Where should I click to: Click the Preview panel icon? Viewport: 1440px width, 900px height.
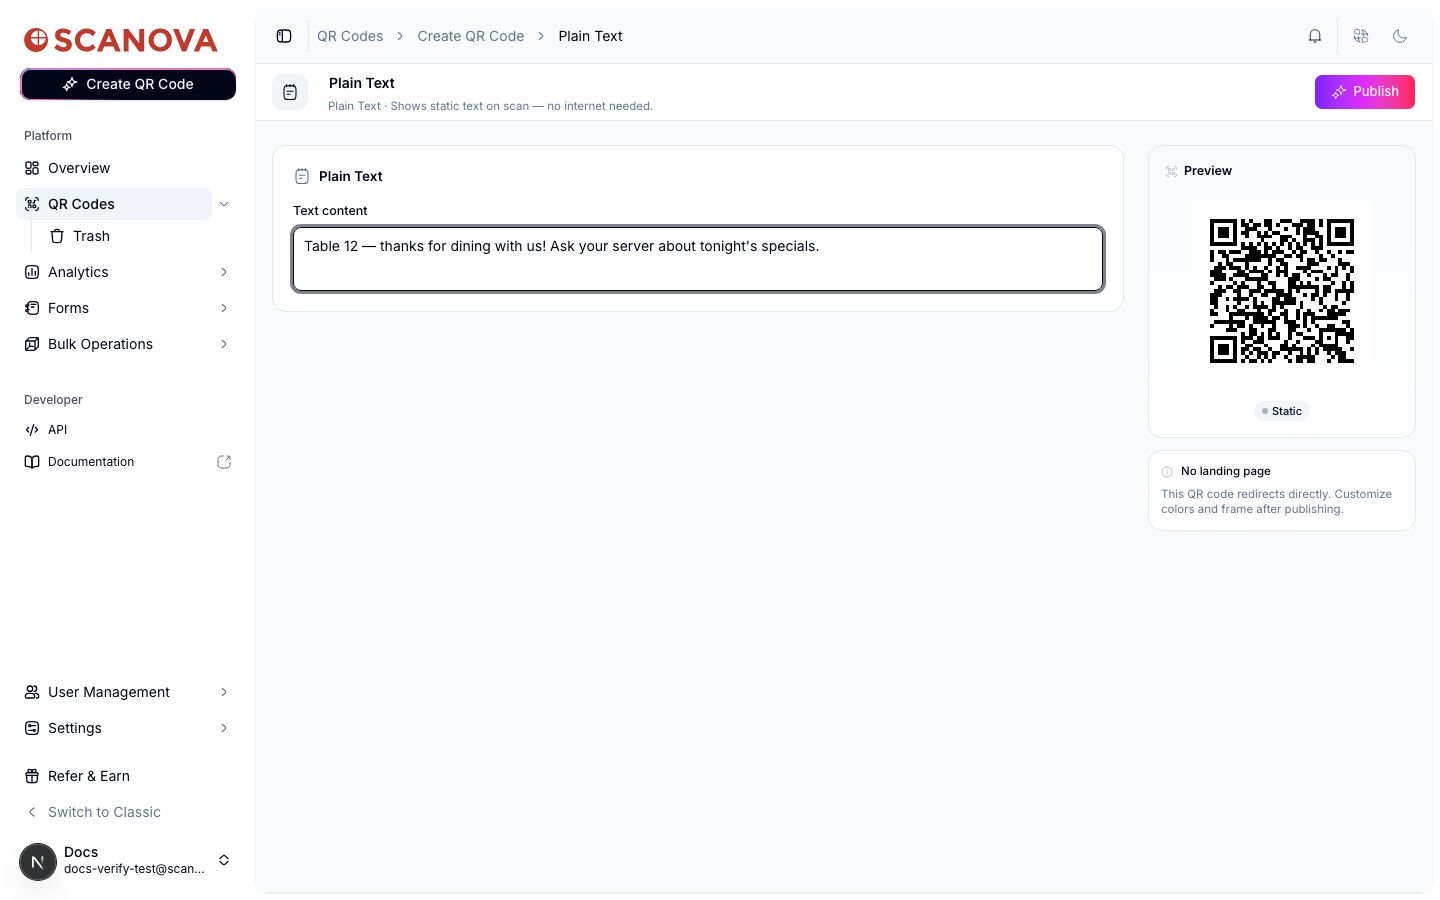(1171, 171)
